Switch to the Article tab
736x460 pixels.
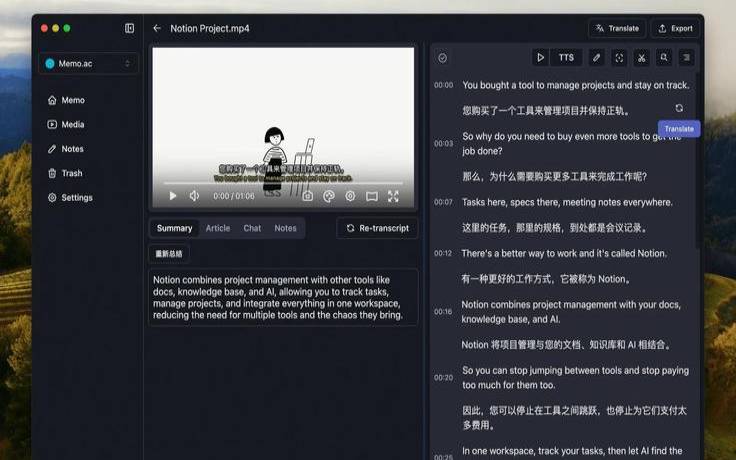click(x=218, y=228)
